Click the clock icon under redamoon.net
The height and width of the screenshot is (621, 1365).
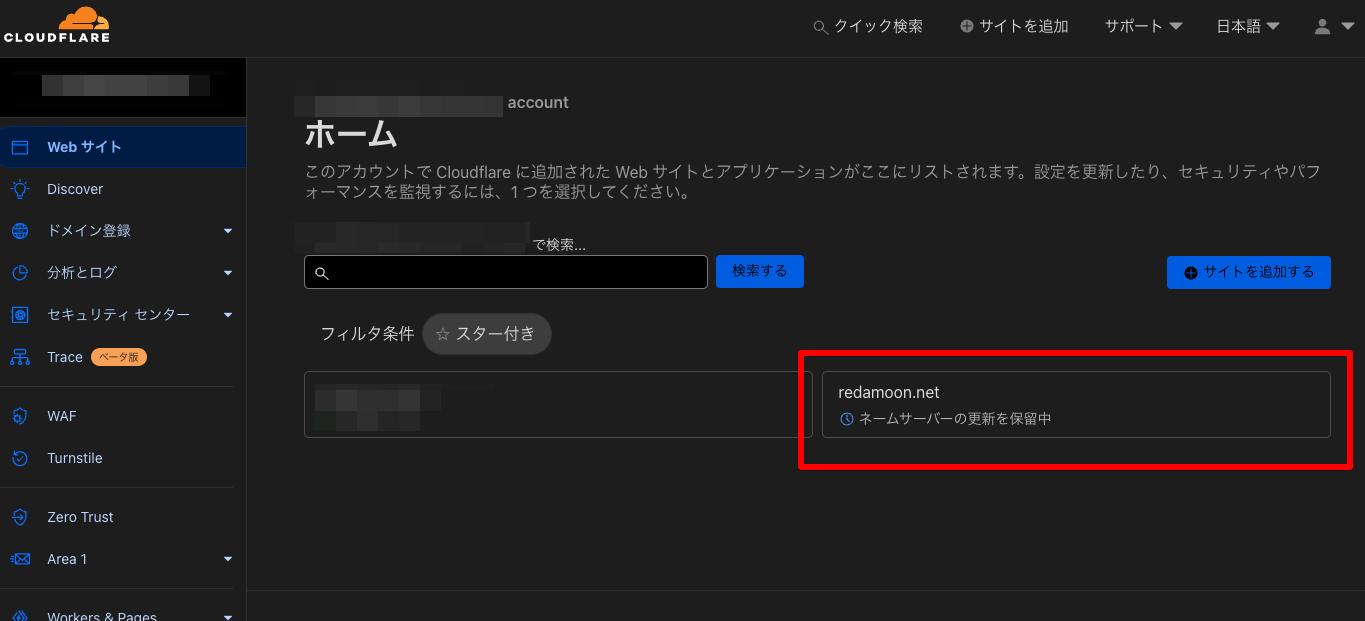(846, 419)
